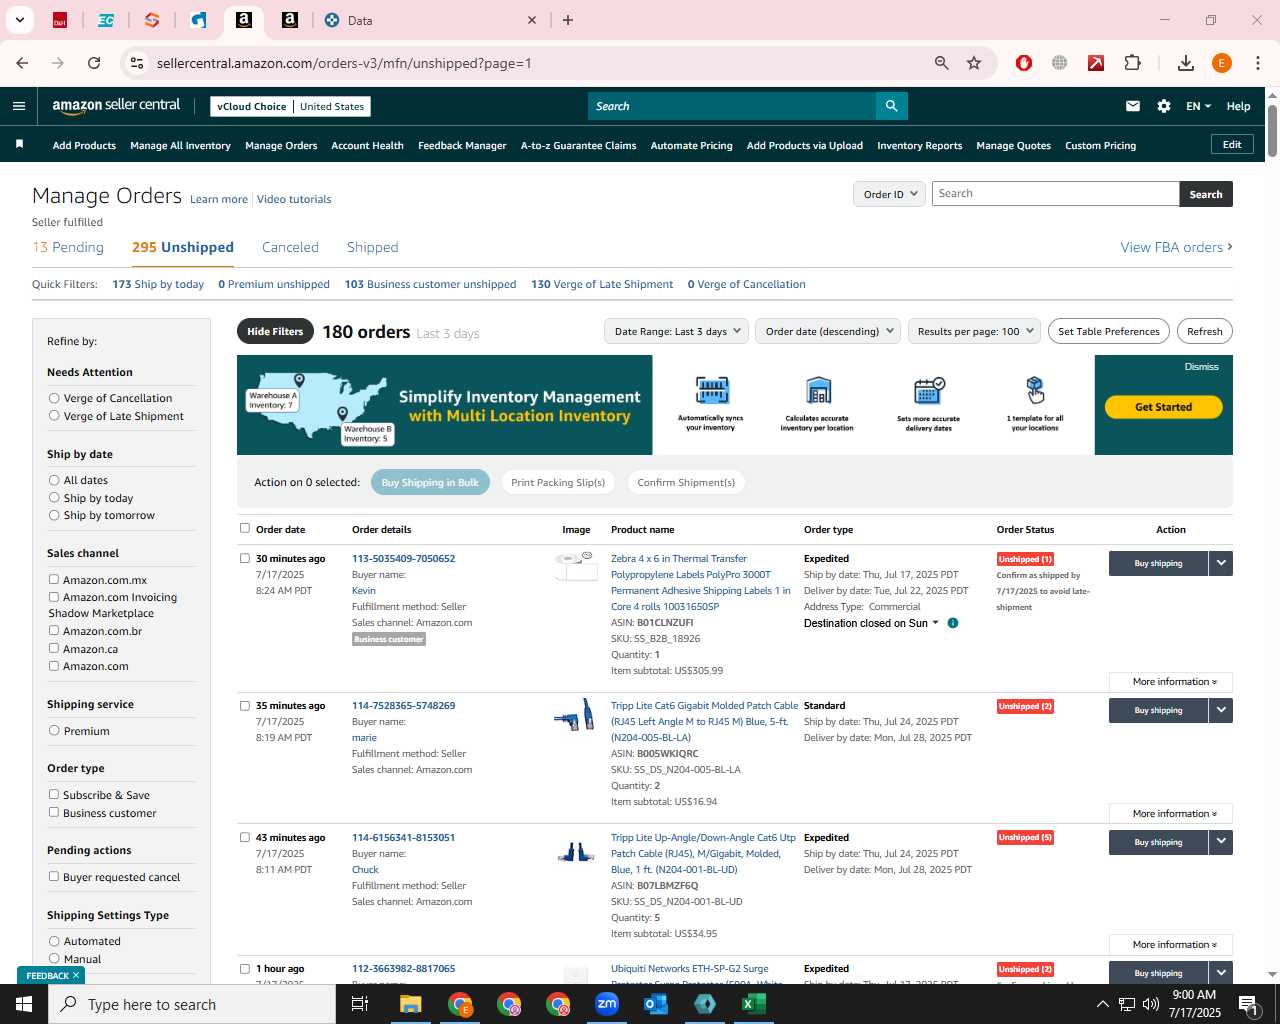Viewport: 1280px width, 1024px height.
Task: Click the Refresh orders button
Action: pos(1204,331)
